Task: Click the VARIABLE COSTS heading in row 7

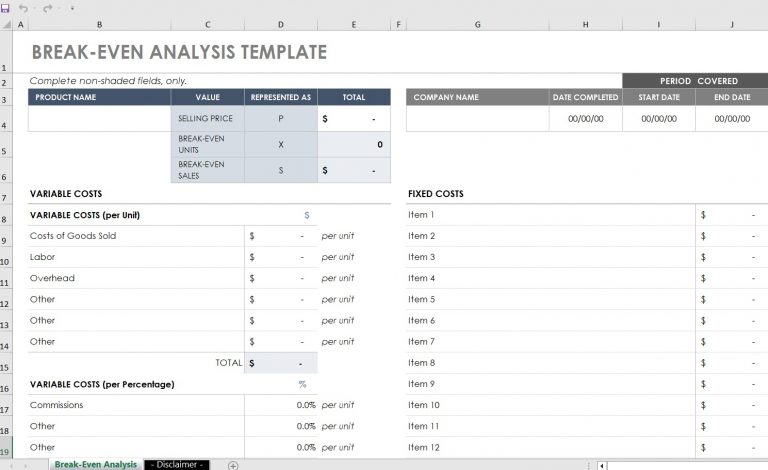Action: point(66,194)
